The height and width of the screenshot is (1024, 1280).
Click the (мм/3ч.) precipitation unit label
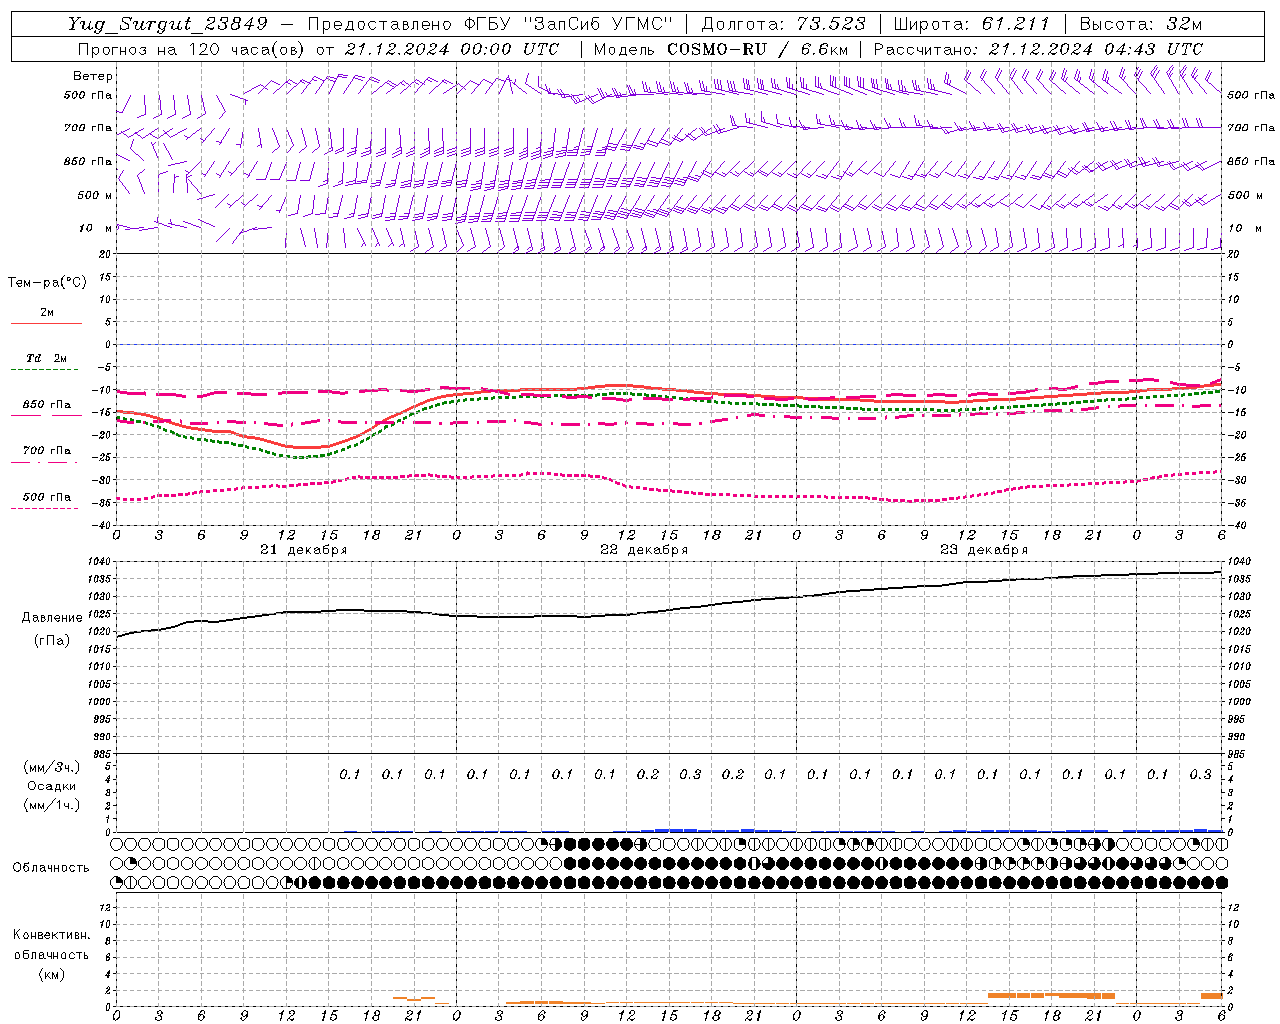[51, 767]
